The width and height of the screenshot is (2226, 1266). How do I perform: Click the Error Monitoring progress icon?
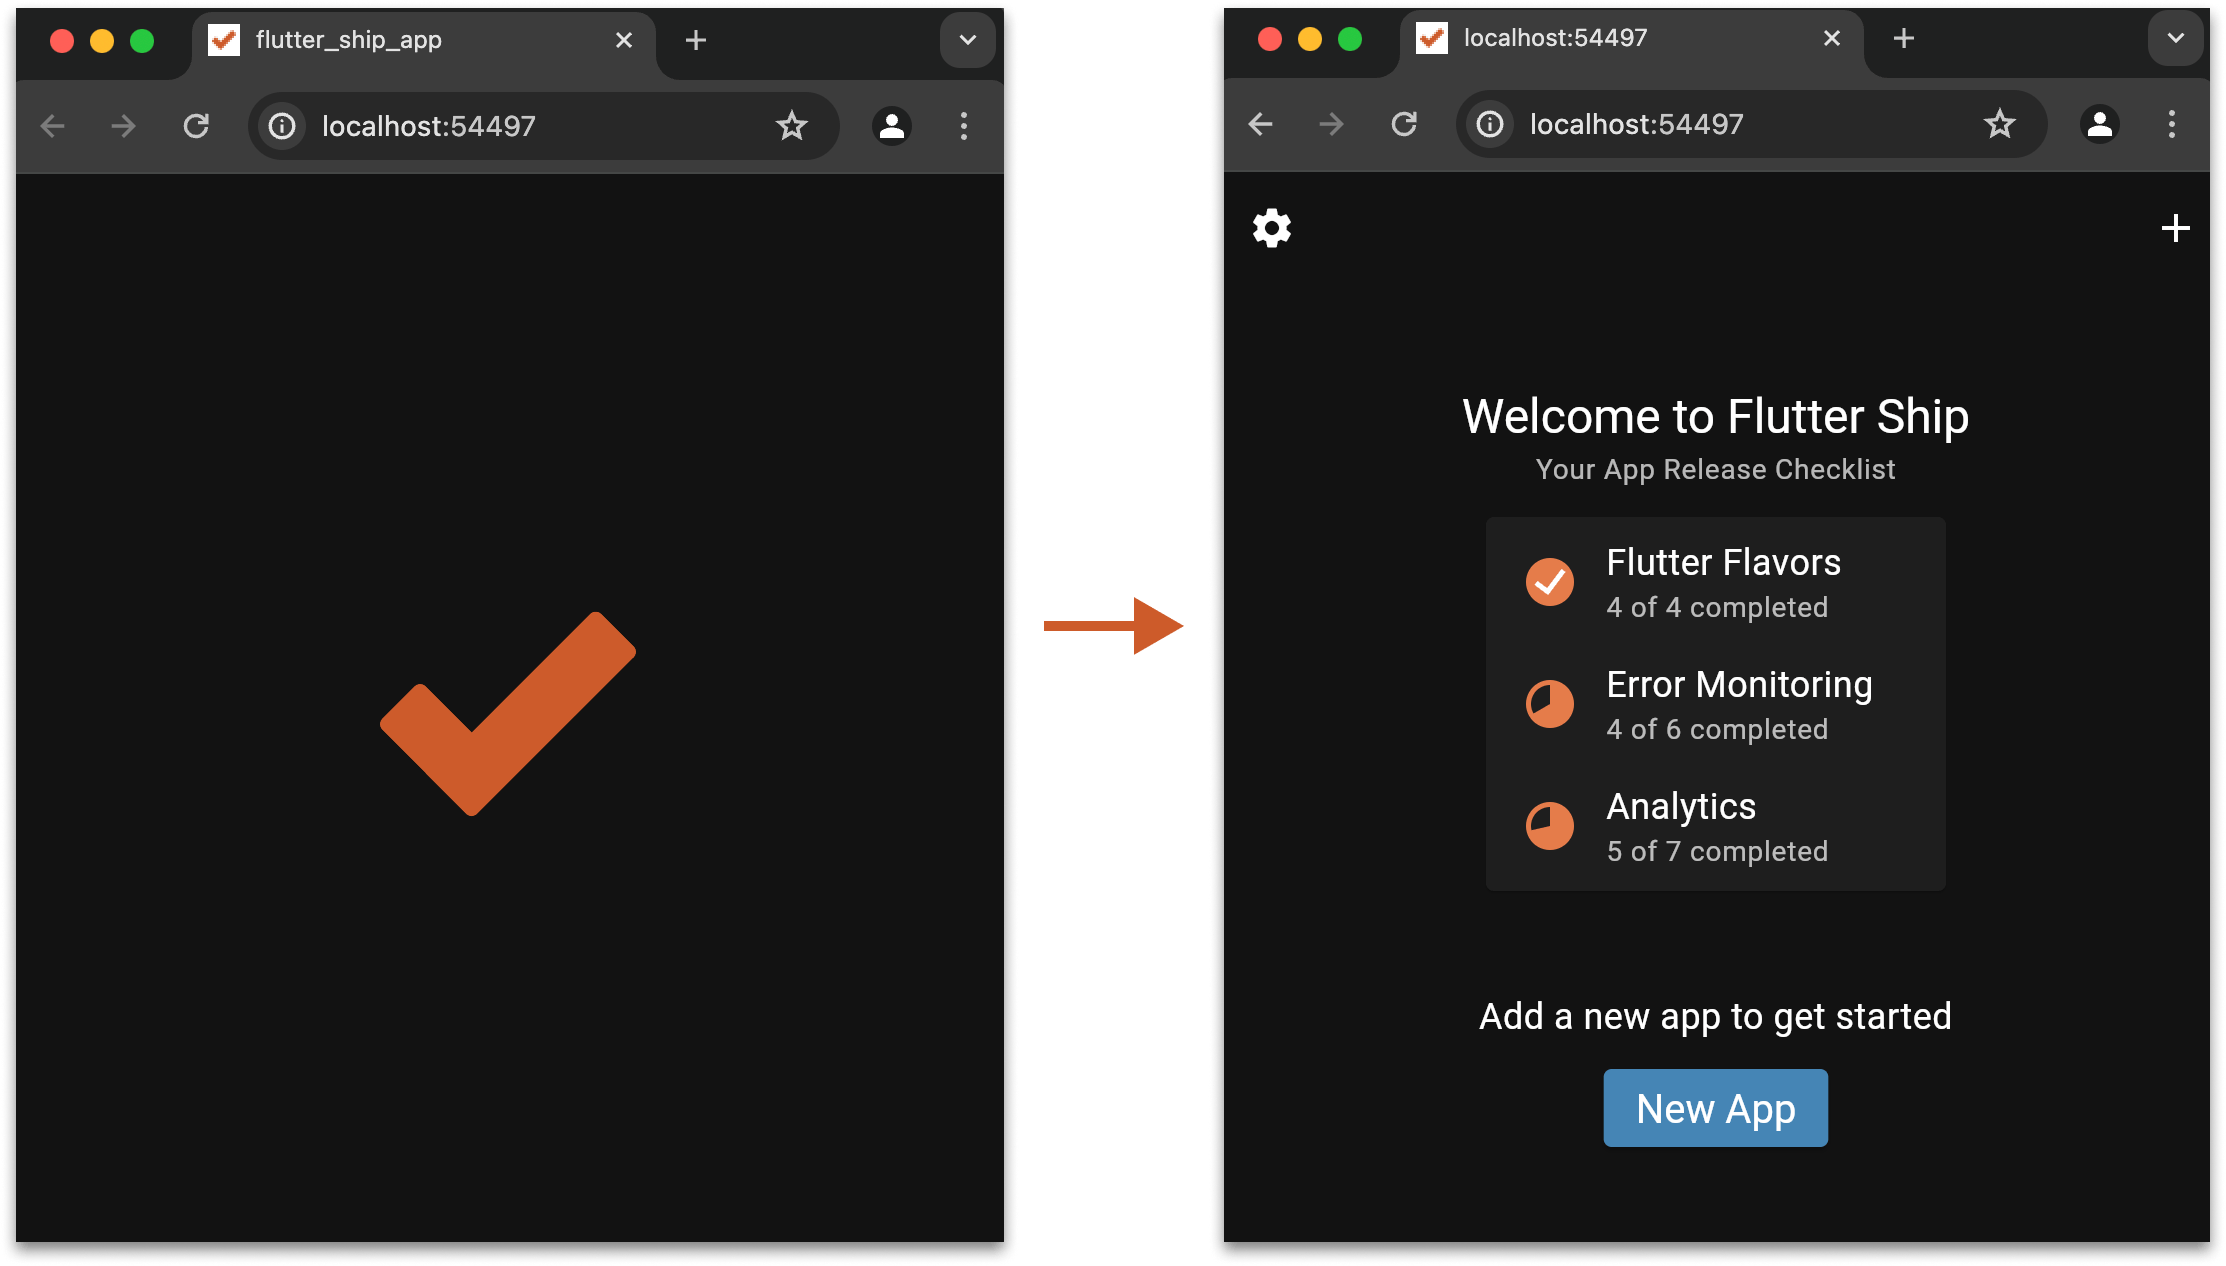pyautogui.click(x=1550, y=703)
